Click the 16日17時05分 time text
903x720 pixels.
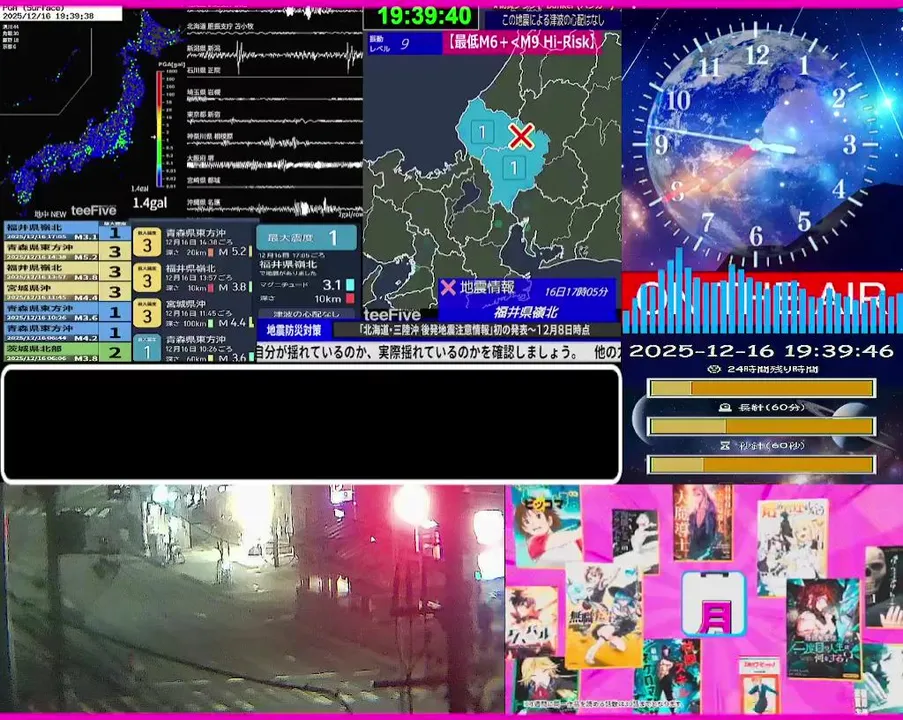576,291
